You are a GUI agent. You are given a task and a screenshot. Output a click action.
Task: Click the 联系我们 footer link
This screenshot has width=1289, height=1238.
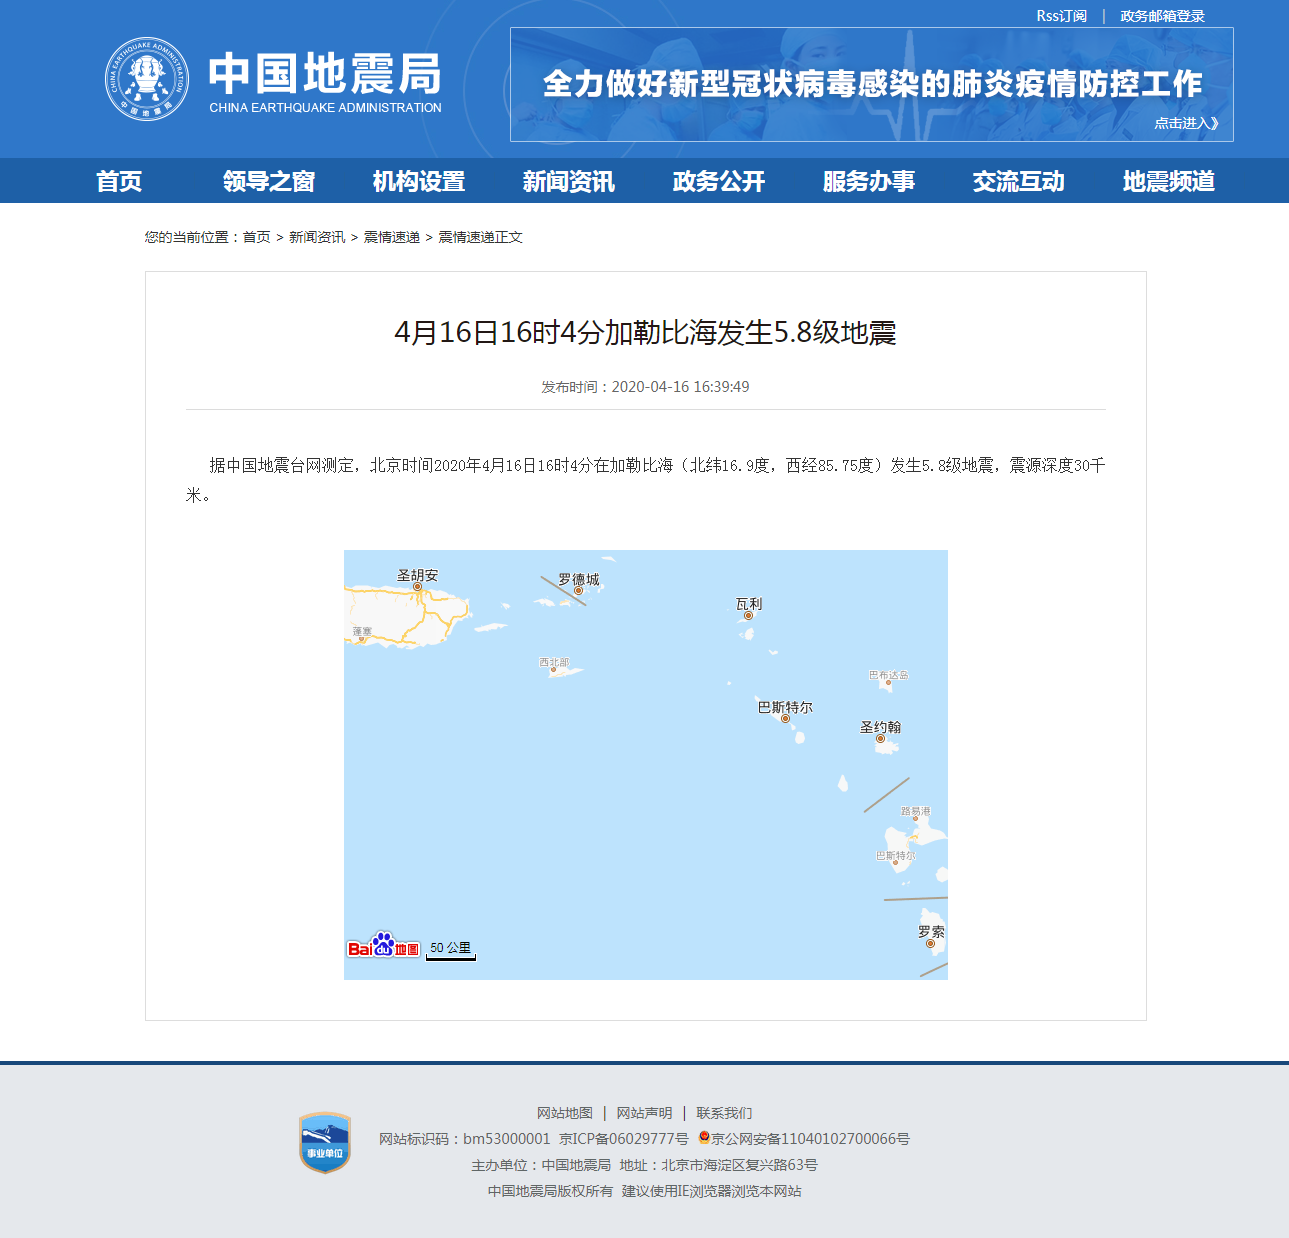coord(724,1113)
